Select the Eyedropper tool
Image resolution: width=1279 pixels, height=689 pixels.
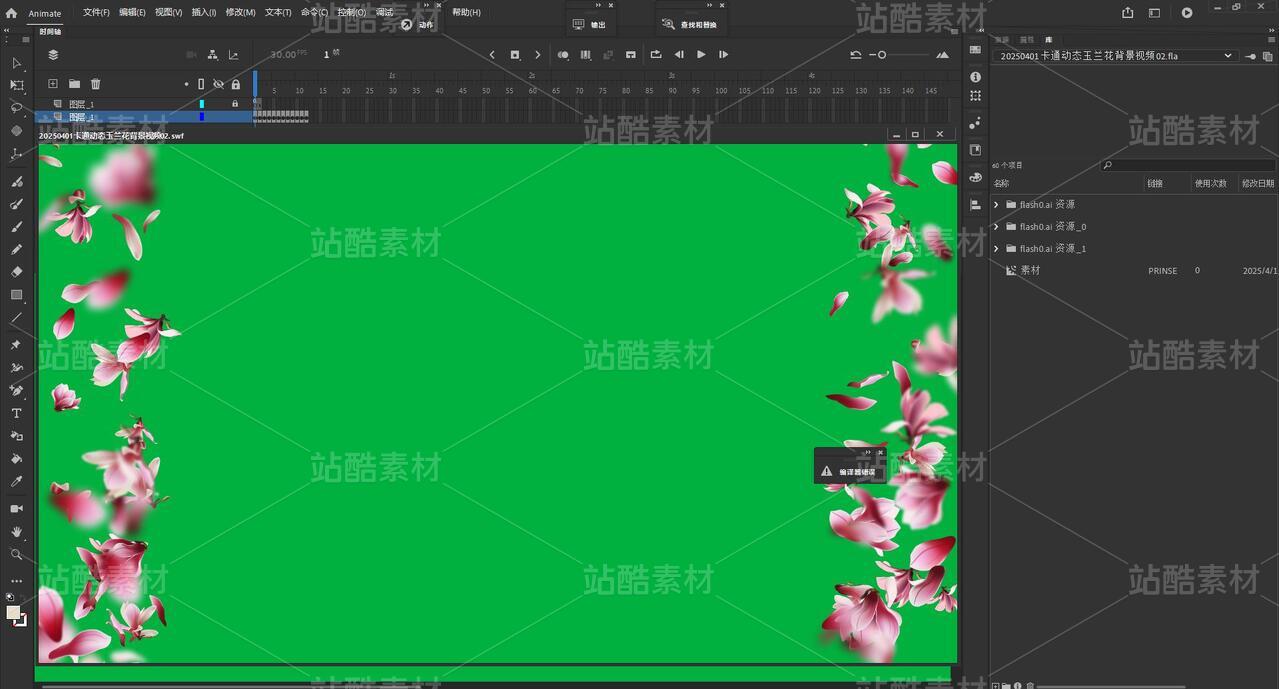coord(16,482)
